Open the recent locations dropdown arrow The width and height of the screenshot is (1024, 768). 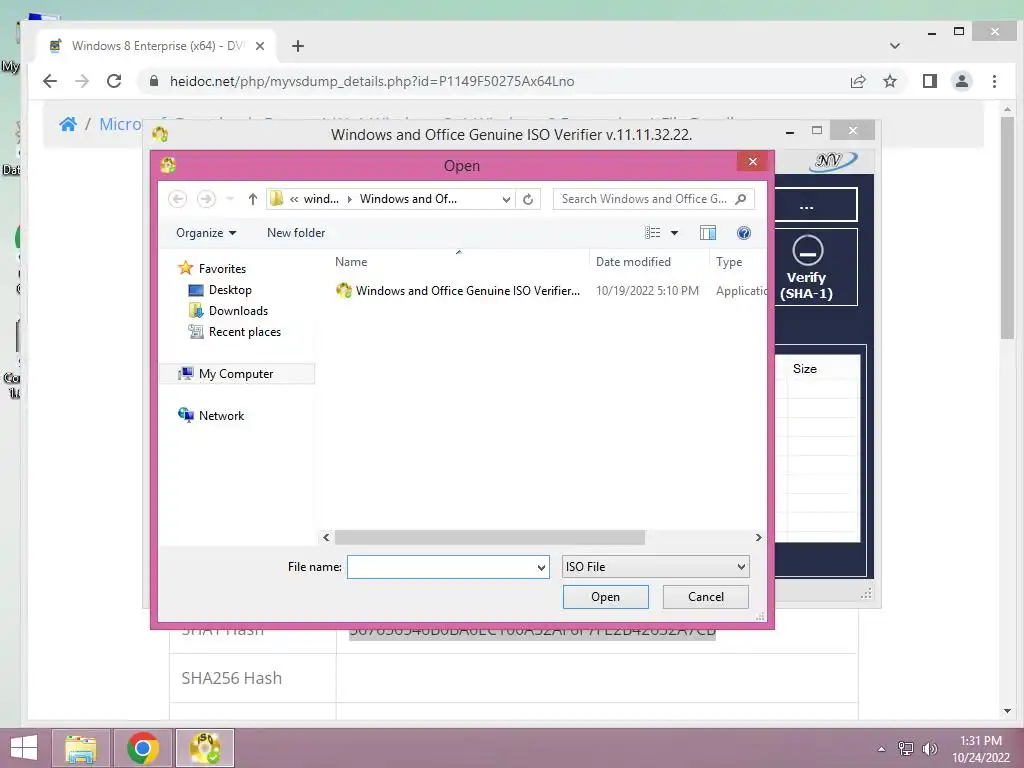click(x=230, y=199)
